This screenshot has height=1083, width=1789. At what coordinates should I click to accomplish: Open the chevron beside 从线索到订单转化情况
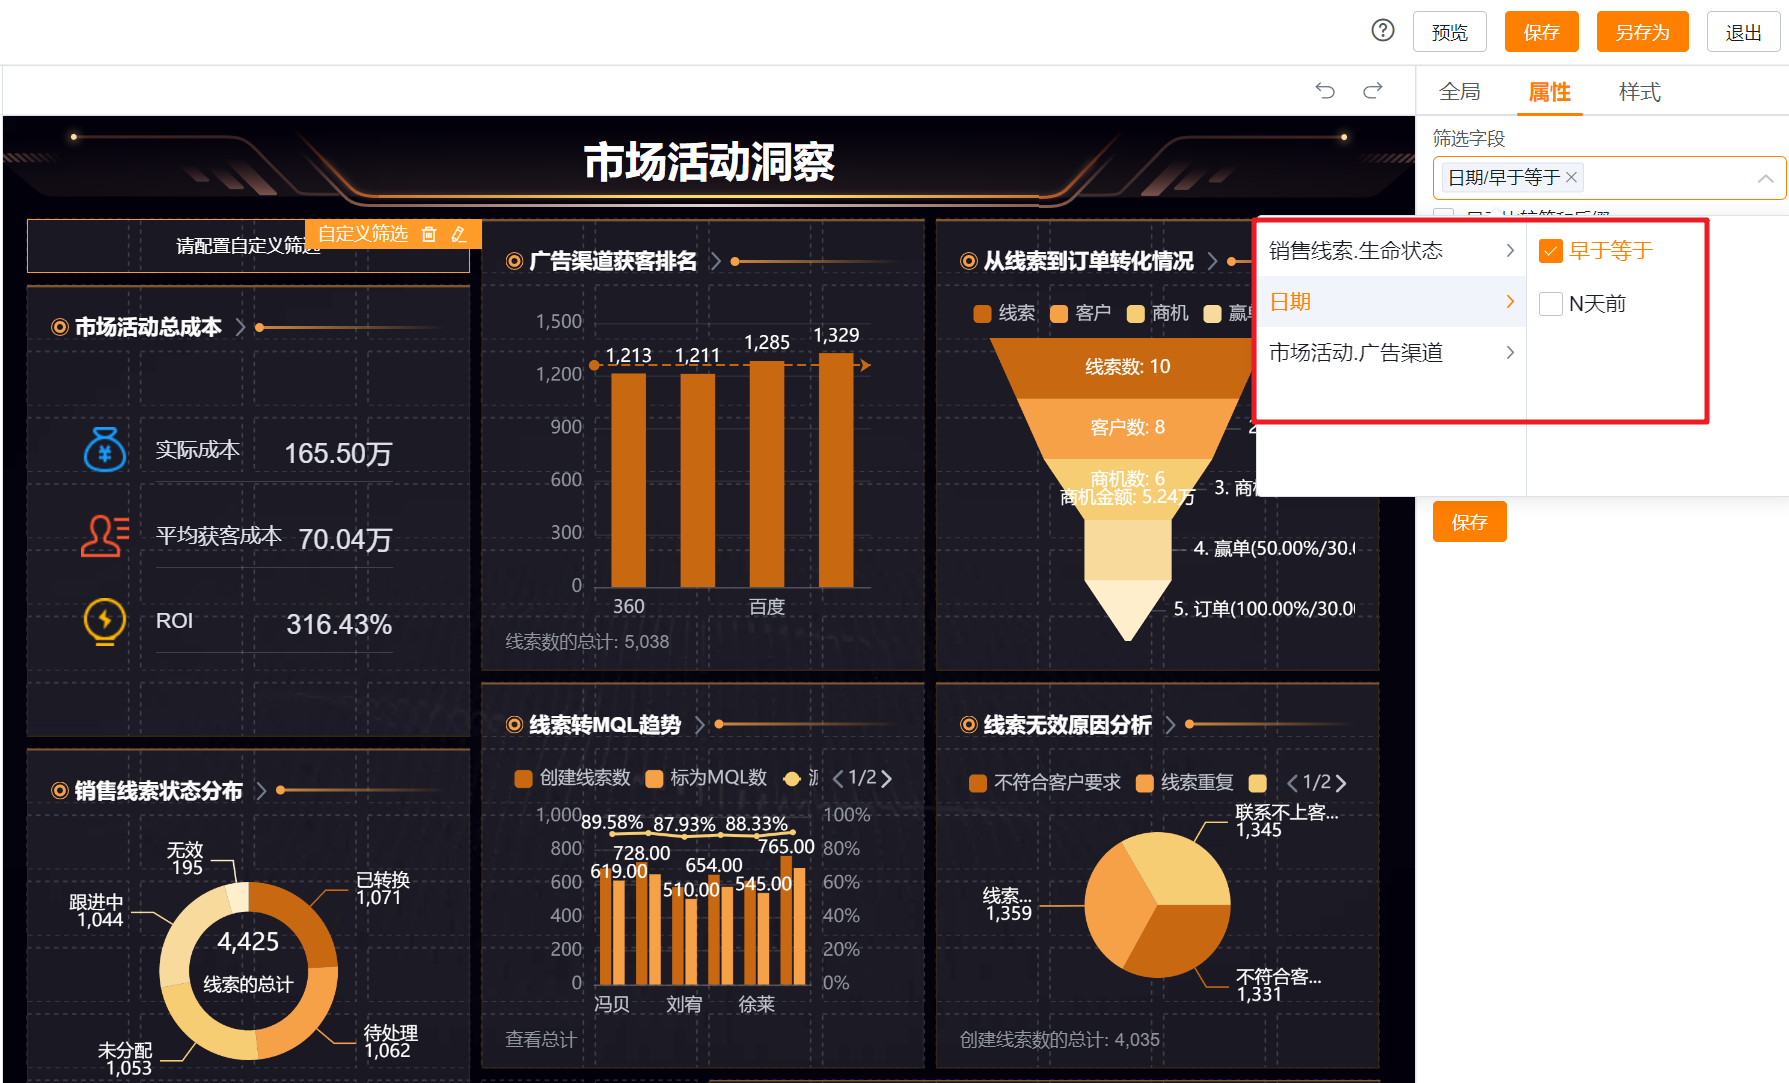[x=1212, y=261]
